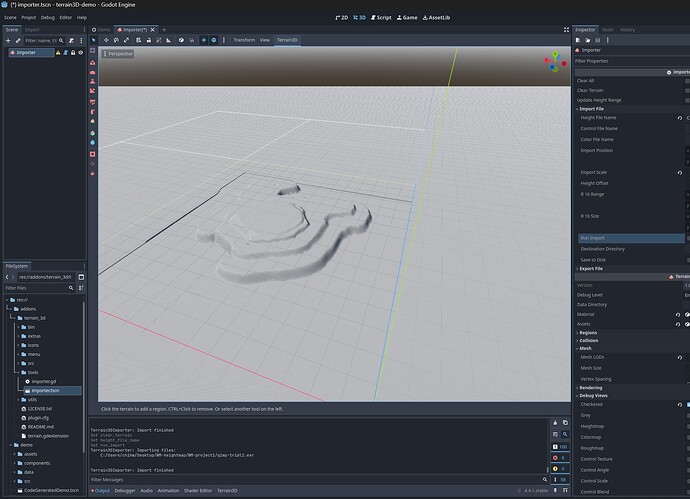Toggle Output search bar visibility
This screenshot has height=499, width=690.
coord(565,434)
